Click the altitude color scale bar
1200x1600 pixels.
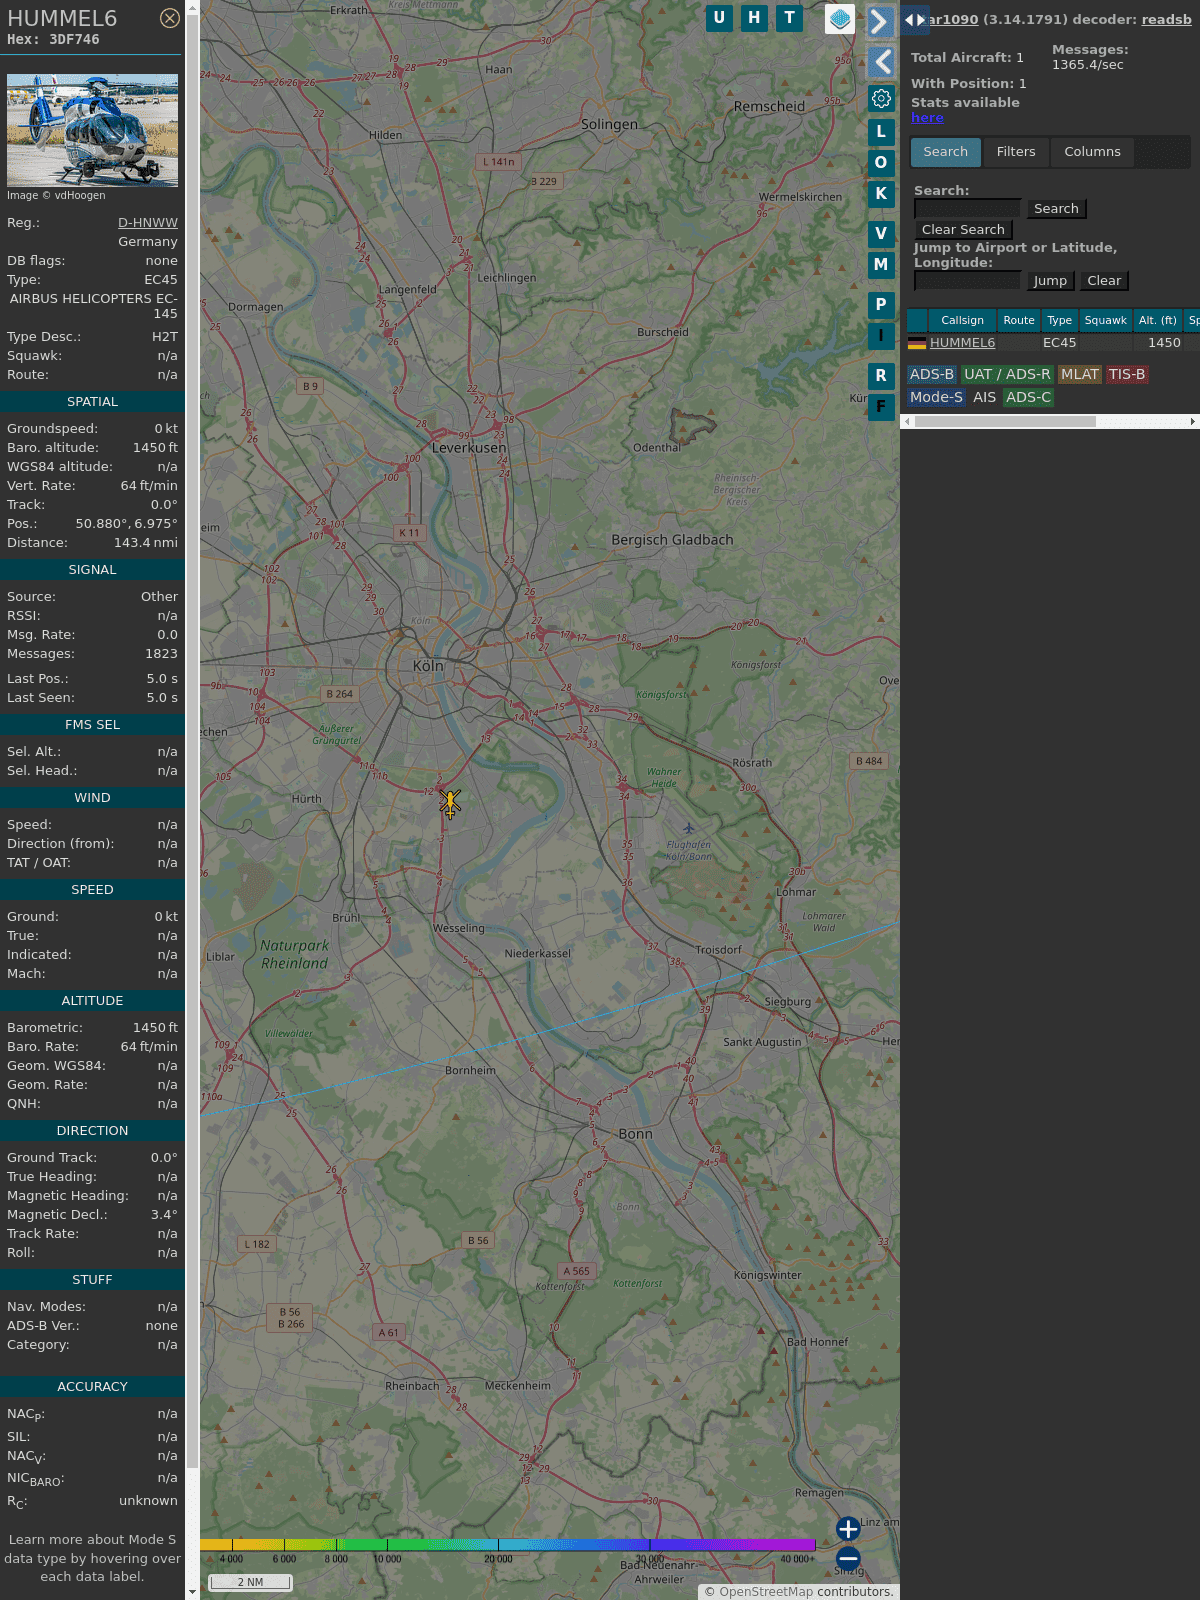pos(508,1545)
